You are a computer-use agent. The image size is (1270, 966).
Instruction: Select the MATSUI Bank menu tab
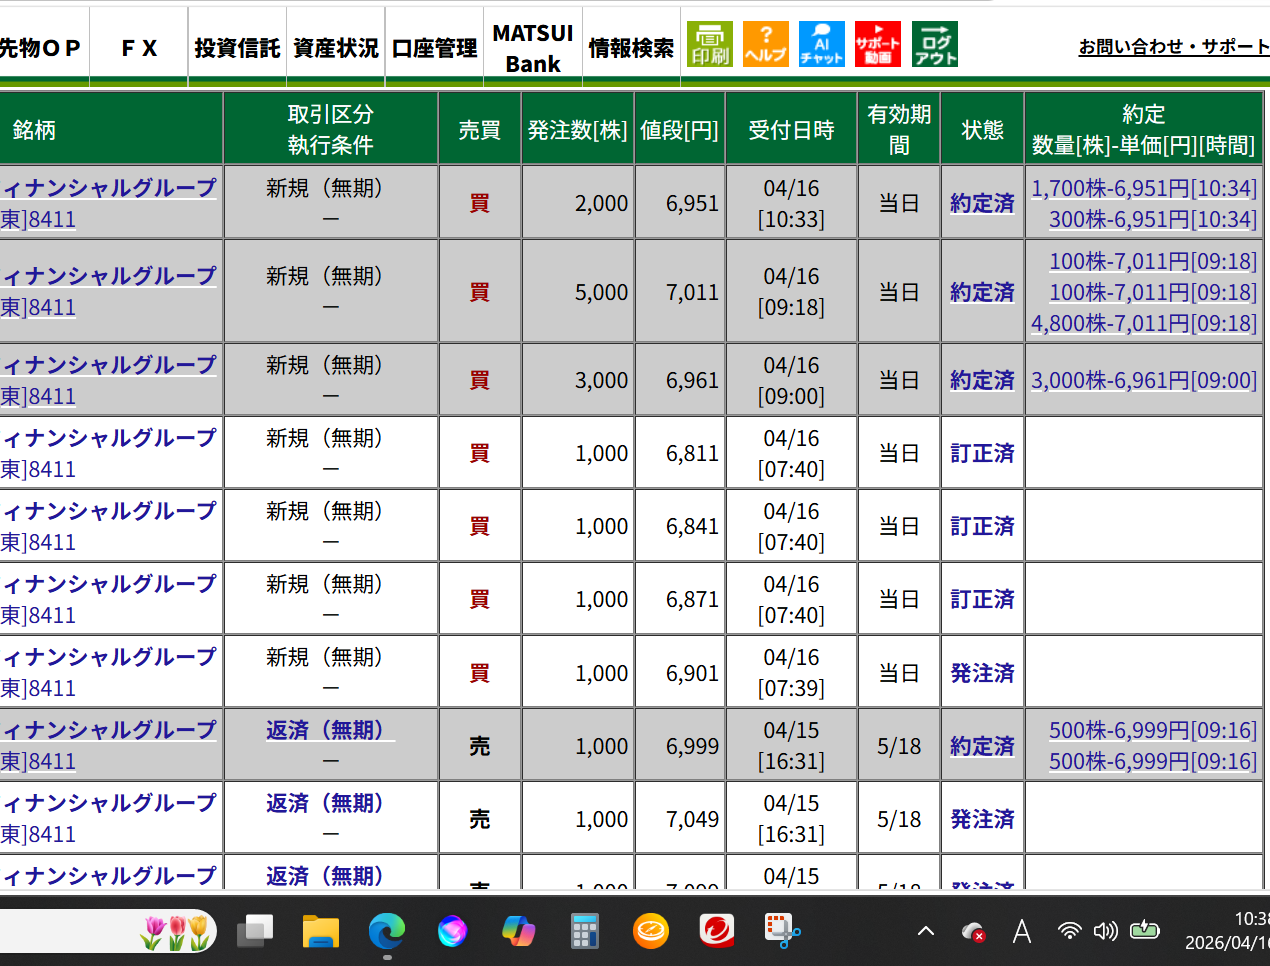point(533,48)
